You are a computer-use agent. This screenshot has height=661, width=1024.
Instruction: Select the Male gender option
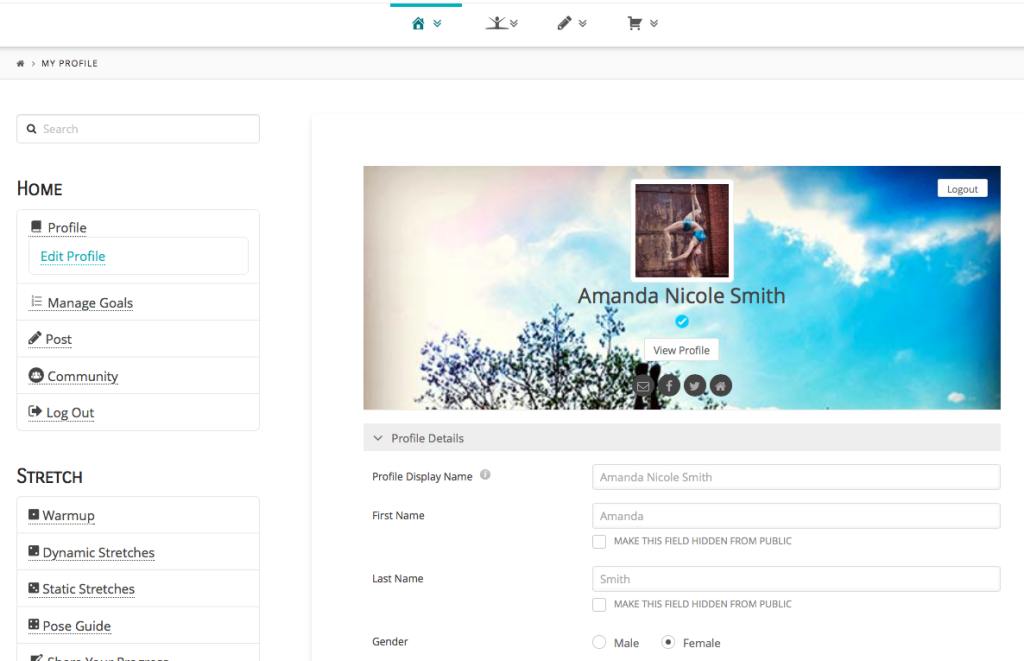(x=599, y=643)
